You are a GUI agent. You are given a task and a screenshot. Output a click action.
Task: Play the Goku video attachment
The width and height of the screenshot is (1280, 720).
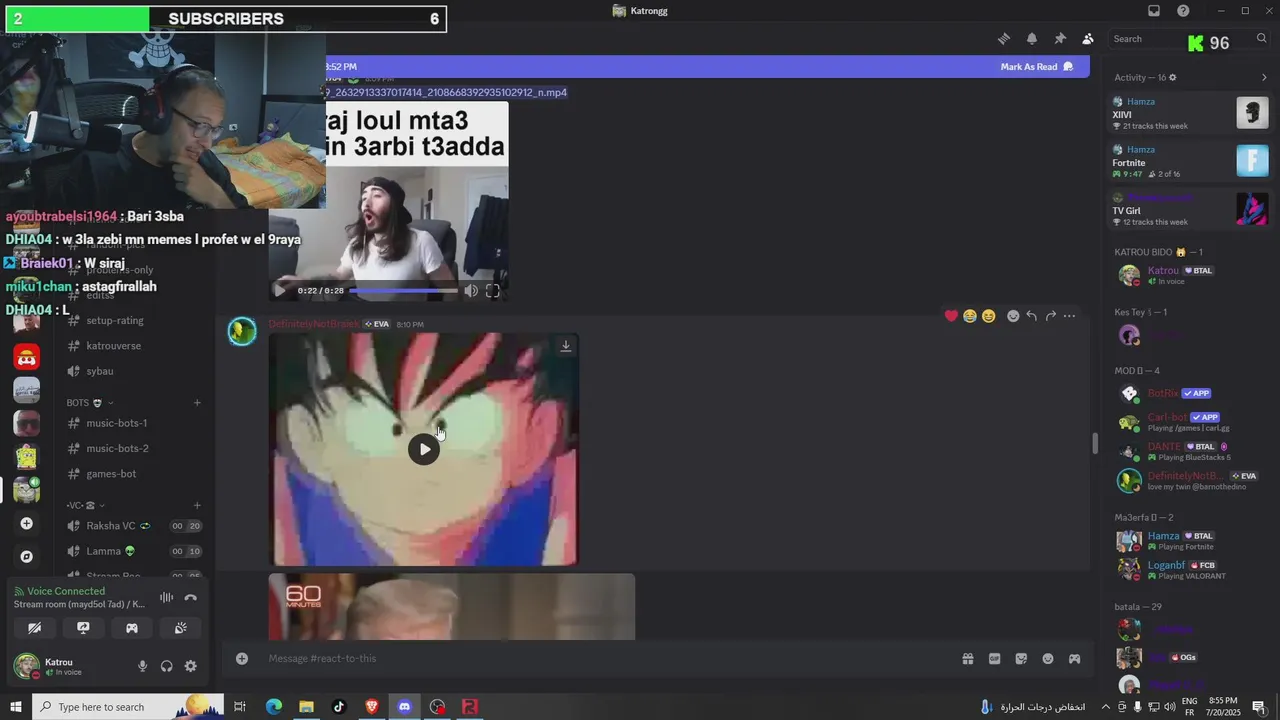(x=424, y=449)
